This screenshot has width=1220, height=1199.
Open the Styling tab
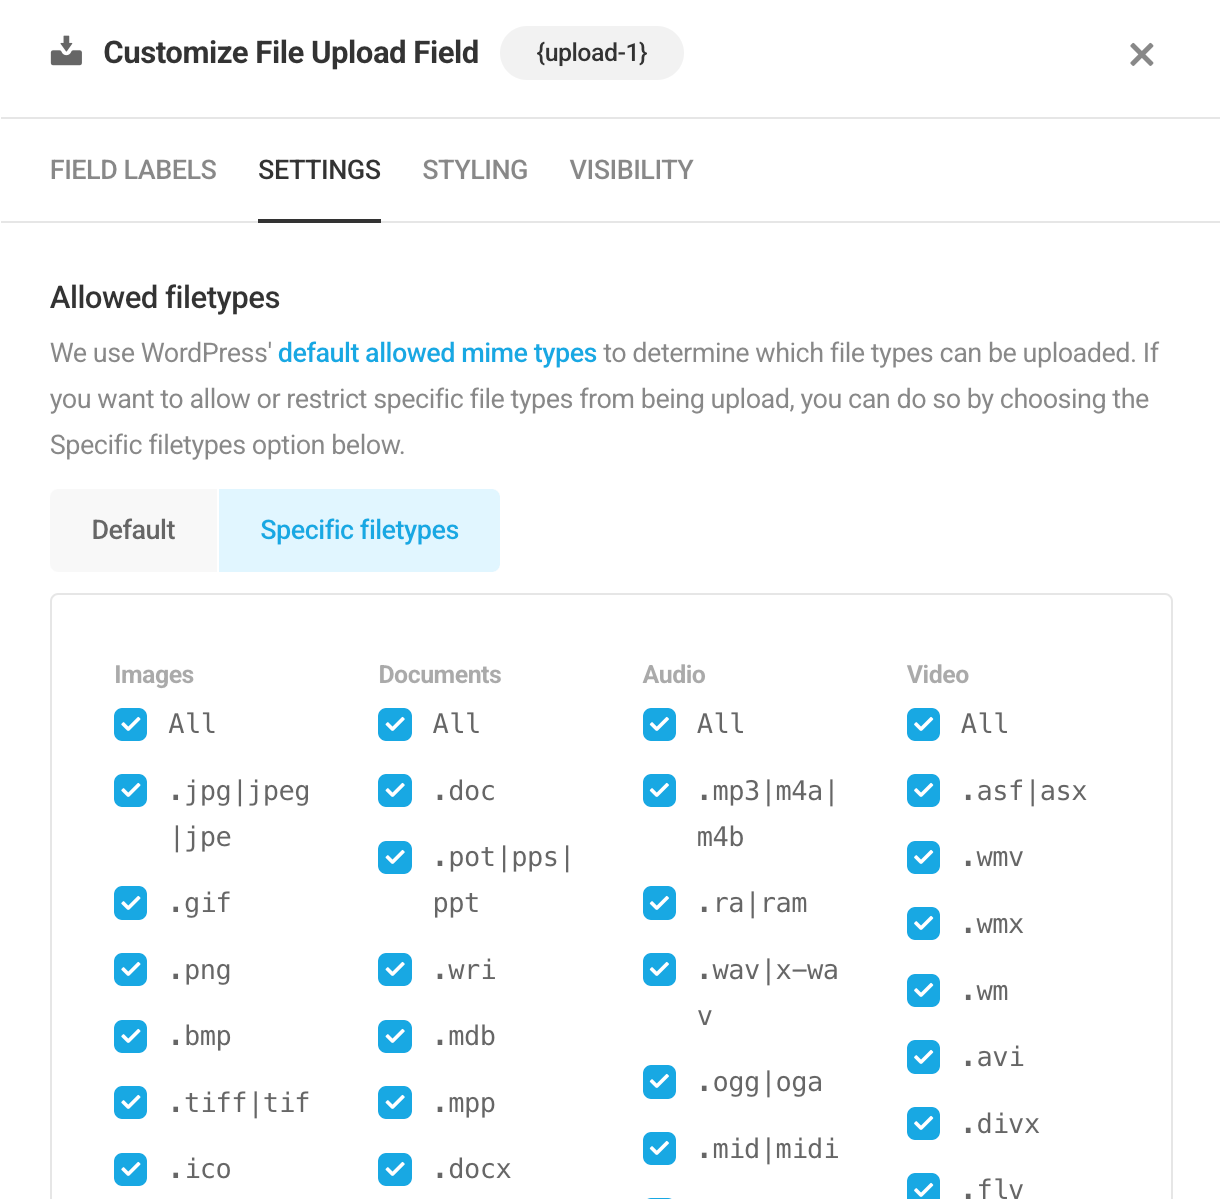(x=475, y=170)
